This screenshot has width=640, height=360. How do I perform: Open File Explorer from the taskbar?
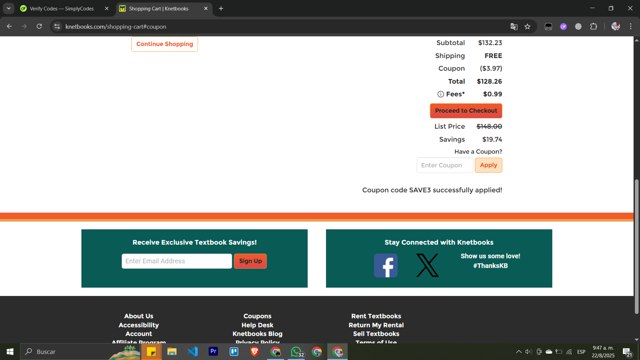pos(172,351)
